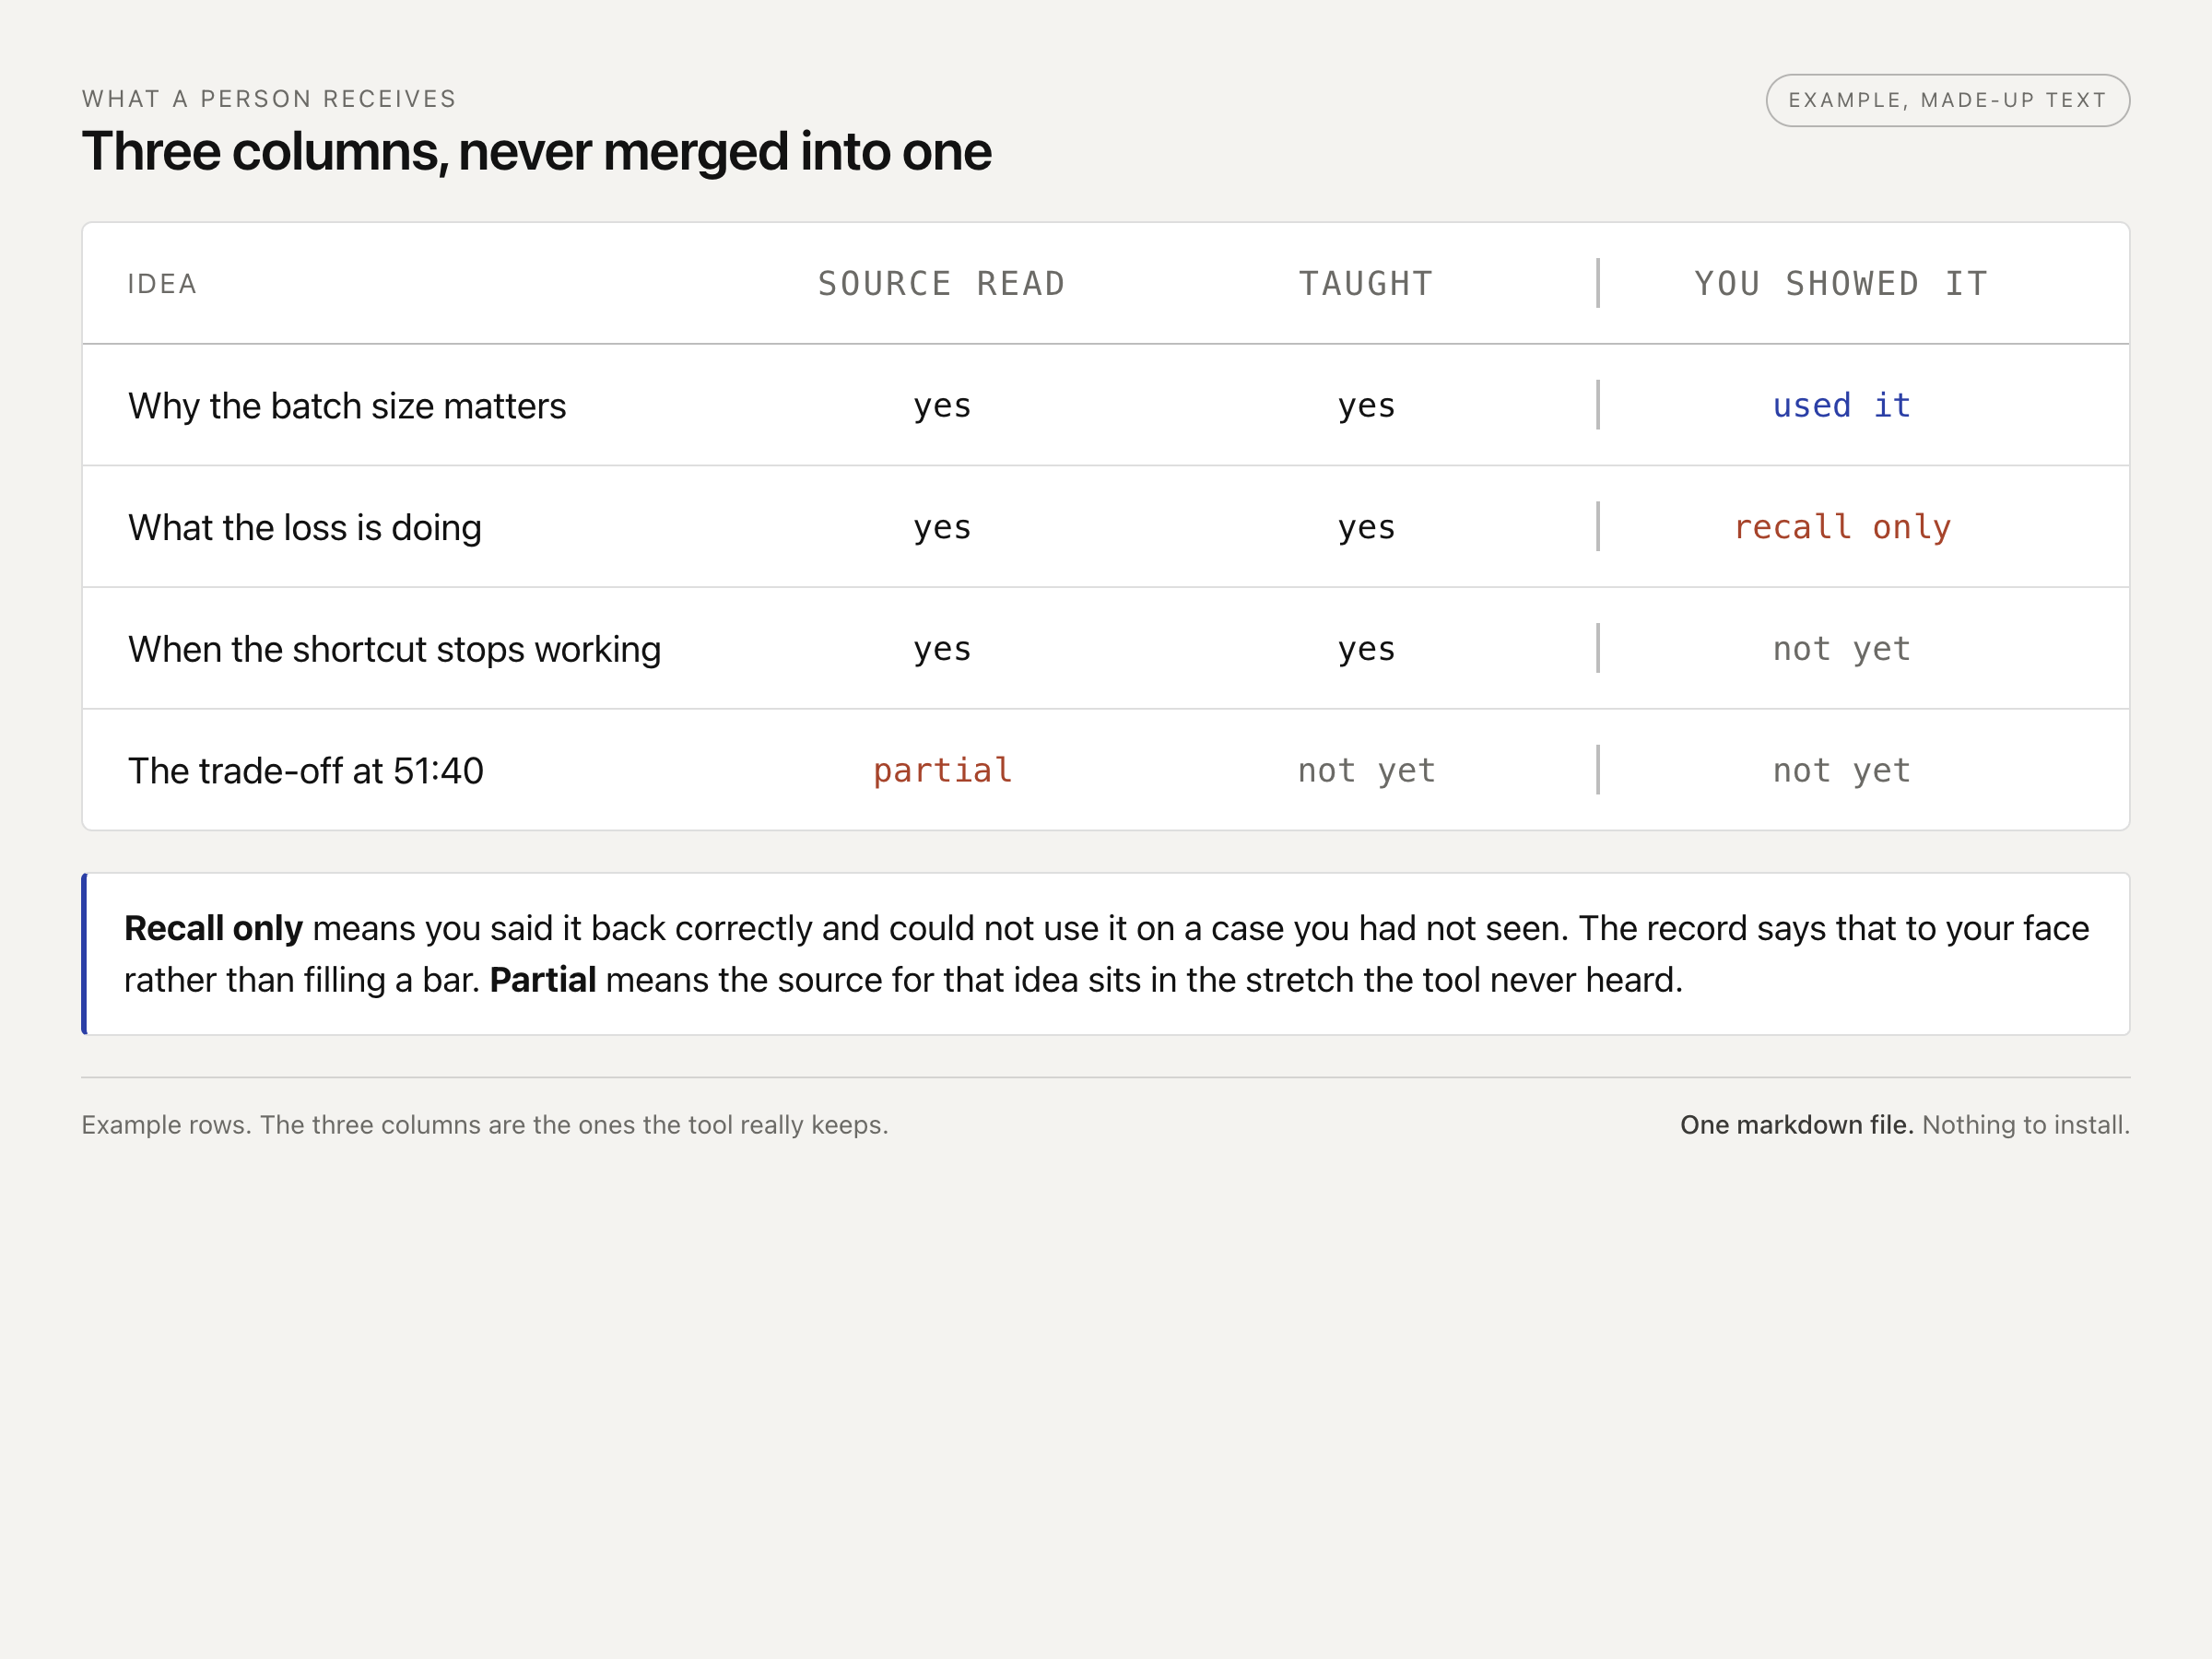This screenshot has height=1659, width=2212.
Task: Click 'not yet' in Taught column for trade-off row
Action: tap(1366, 770)
